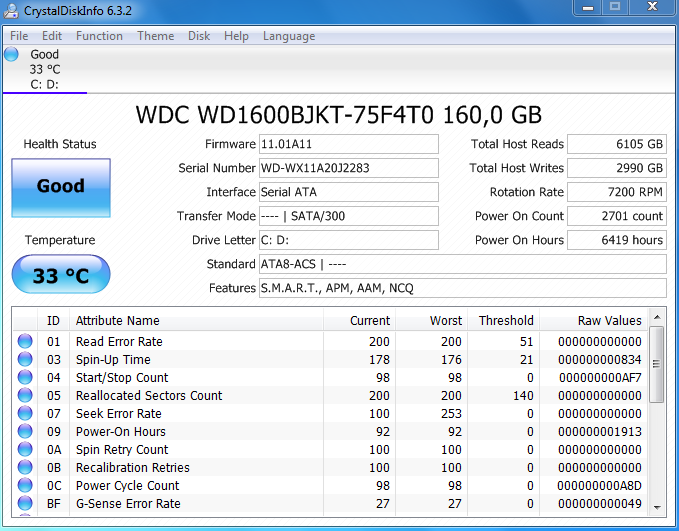Select the Start/Stop Count attribute name
This screenshot has width=679, height=531.
tap(122, 378)
